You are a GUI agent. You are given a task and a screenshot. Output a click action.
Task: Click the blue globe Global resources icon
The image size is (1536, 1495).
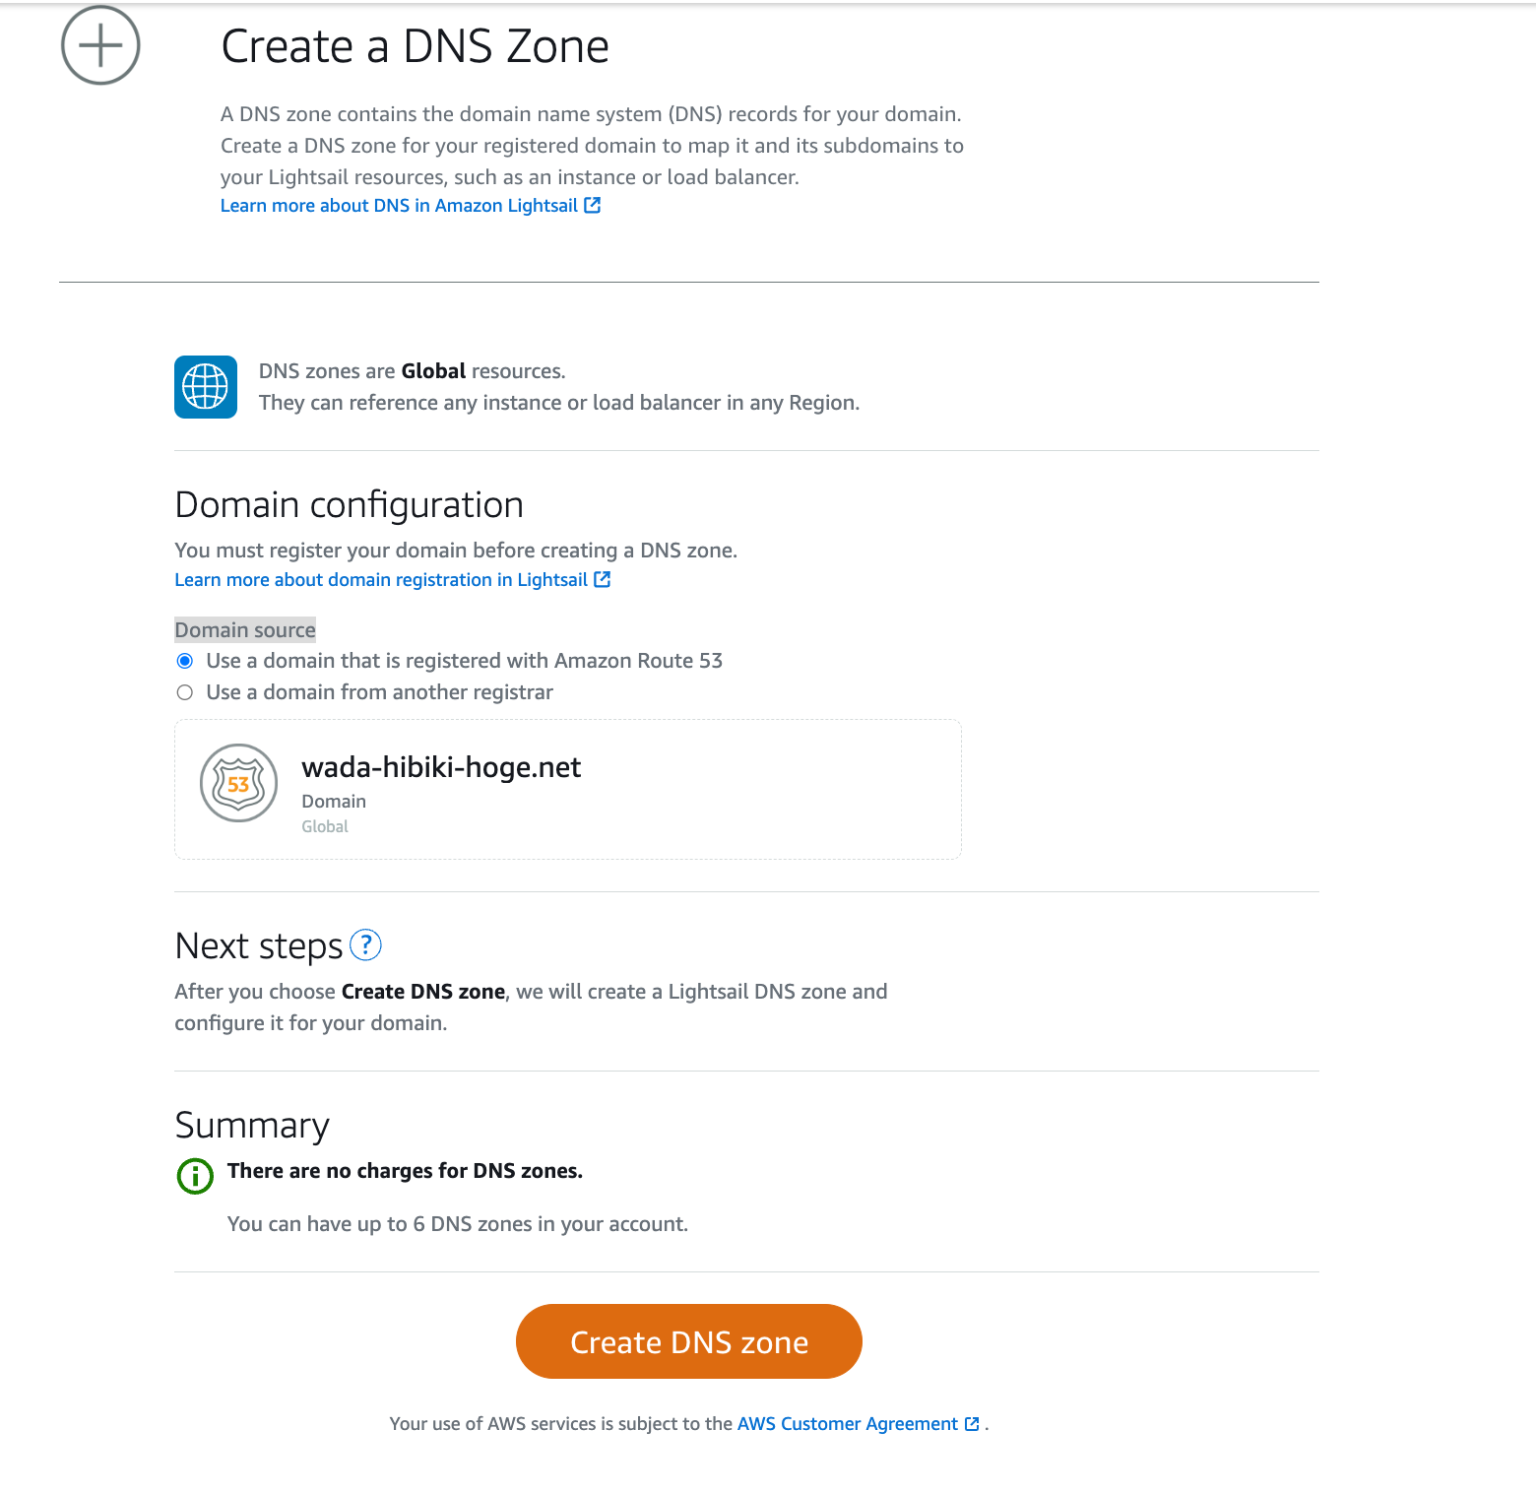pyautogui.click(x=205, y=386)
